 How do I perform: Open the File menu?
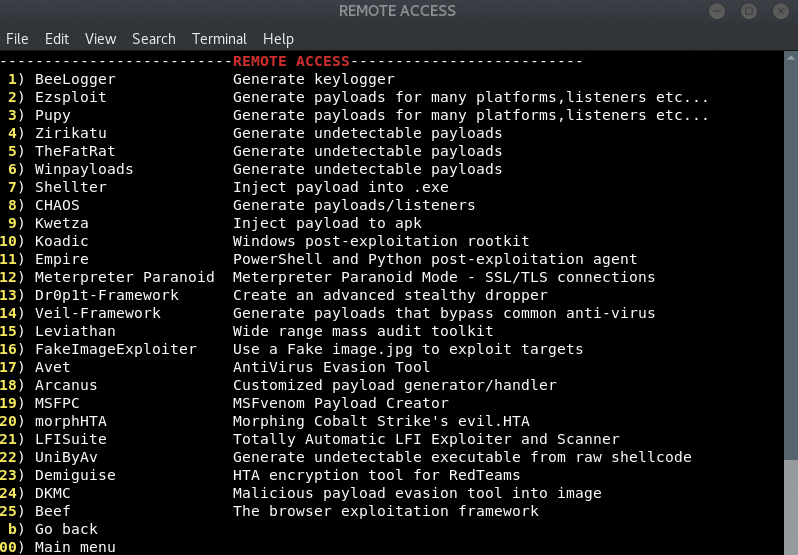pos(17,39)
